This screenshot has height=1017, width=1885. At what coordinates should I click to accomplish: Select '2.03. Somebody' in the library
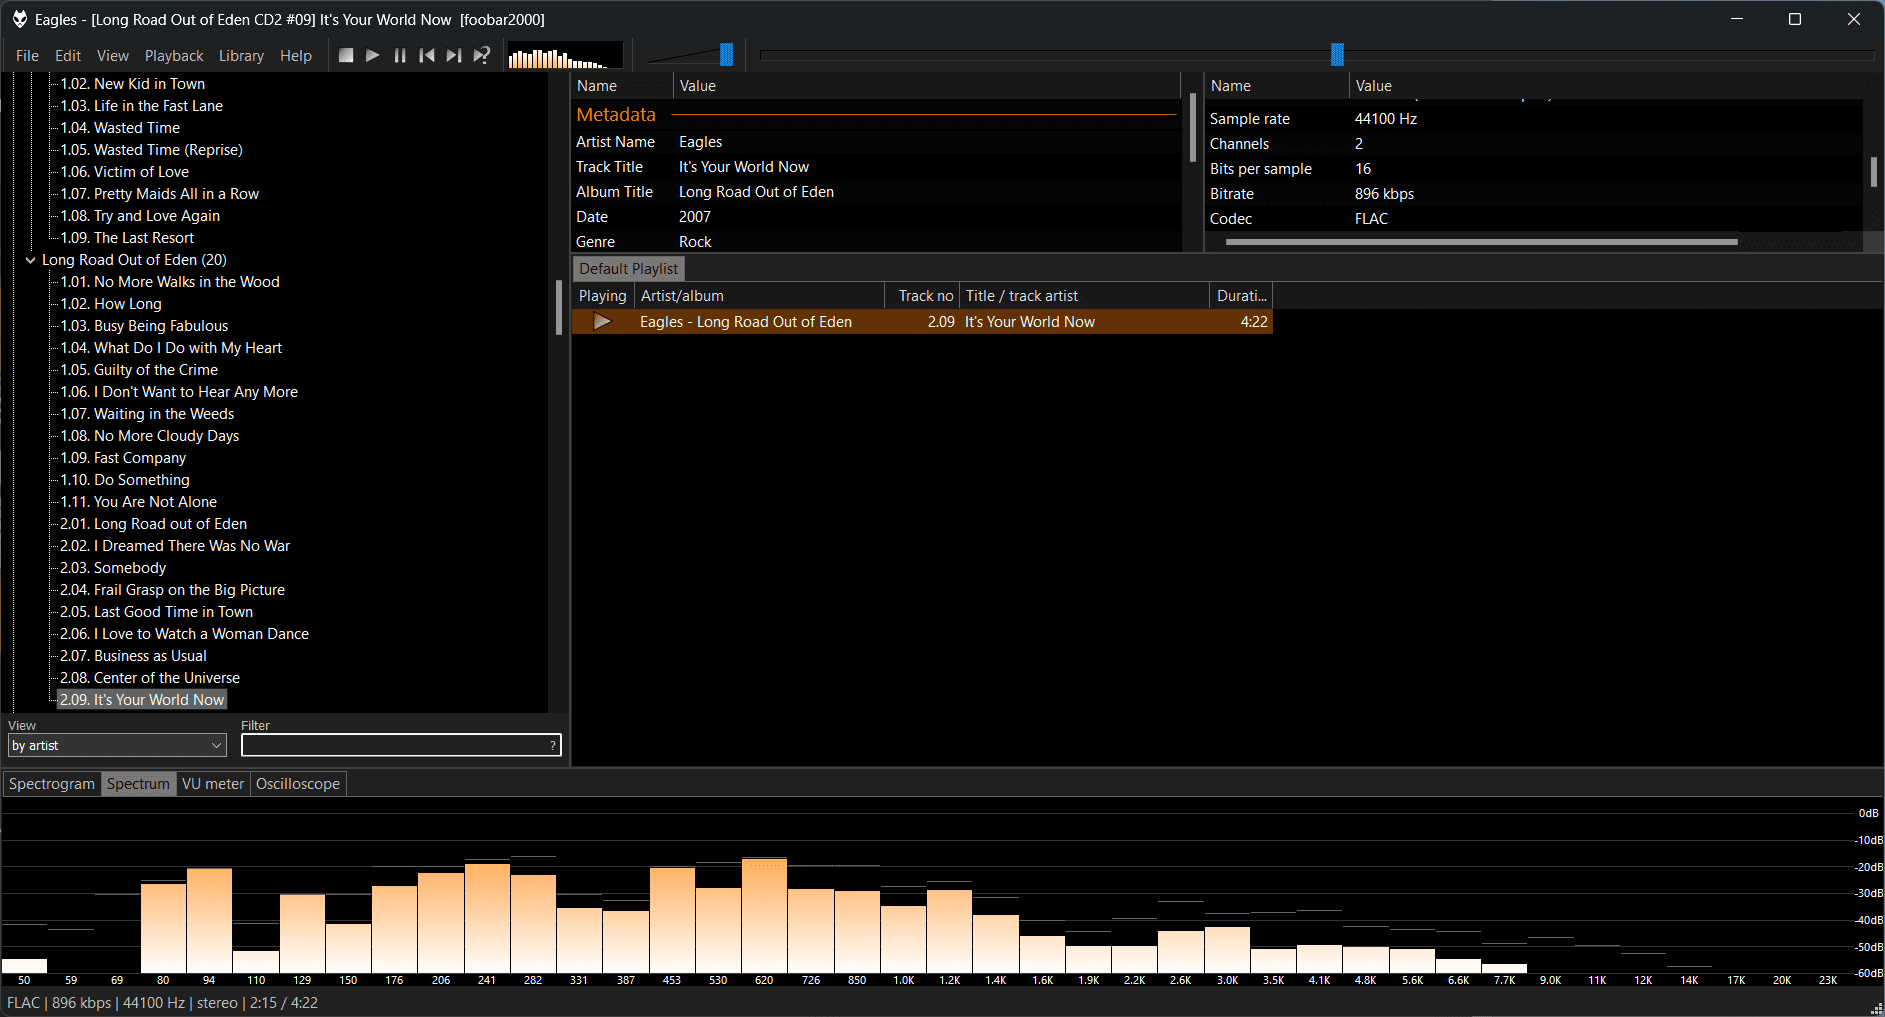[113, 568]
